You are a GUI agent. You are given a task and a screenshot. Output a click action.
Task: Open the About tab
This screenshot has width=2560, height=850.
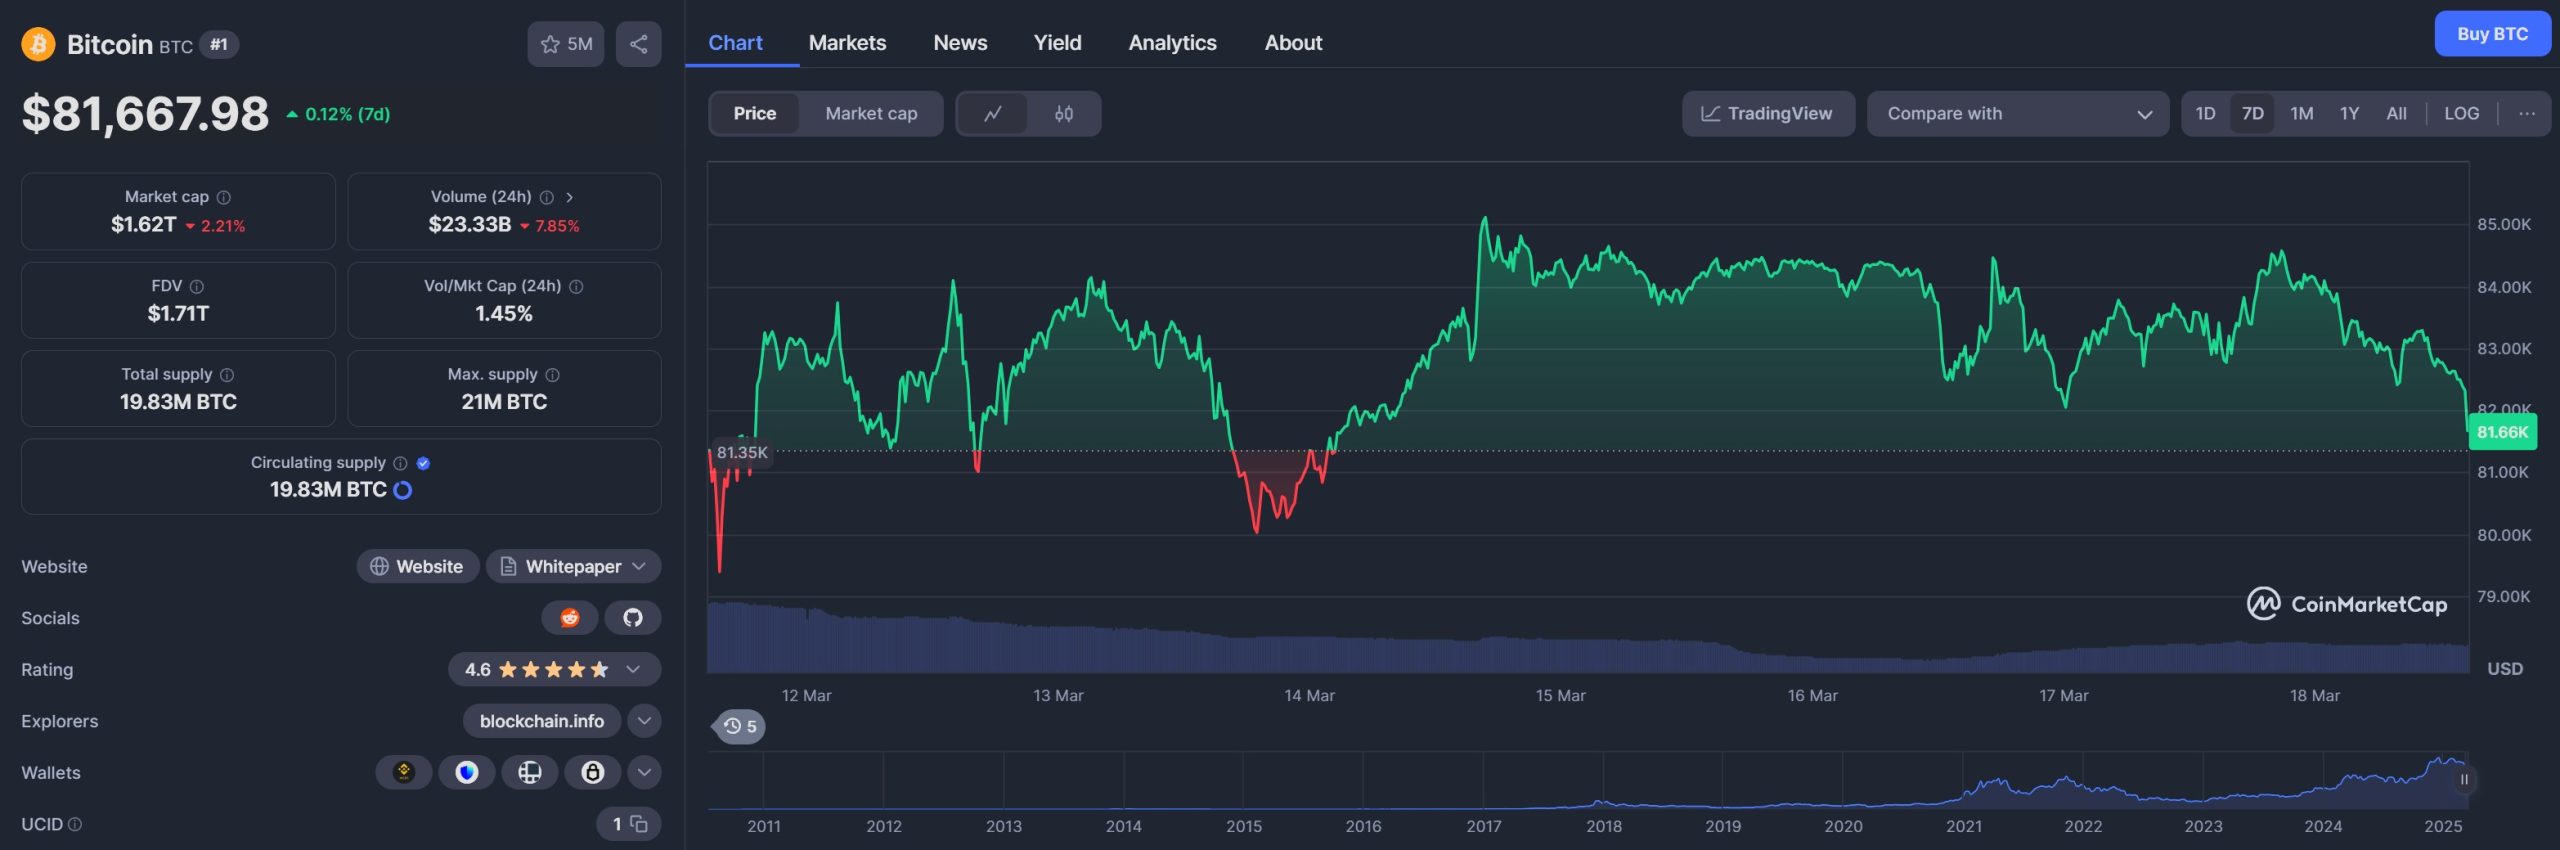pos(1293,43)
